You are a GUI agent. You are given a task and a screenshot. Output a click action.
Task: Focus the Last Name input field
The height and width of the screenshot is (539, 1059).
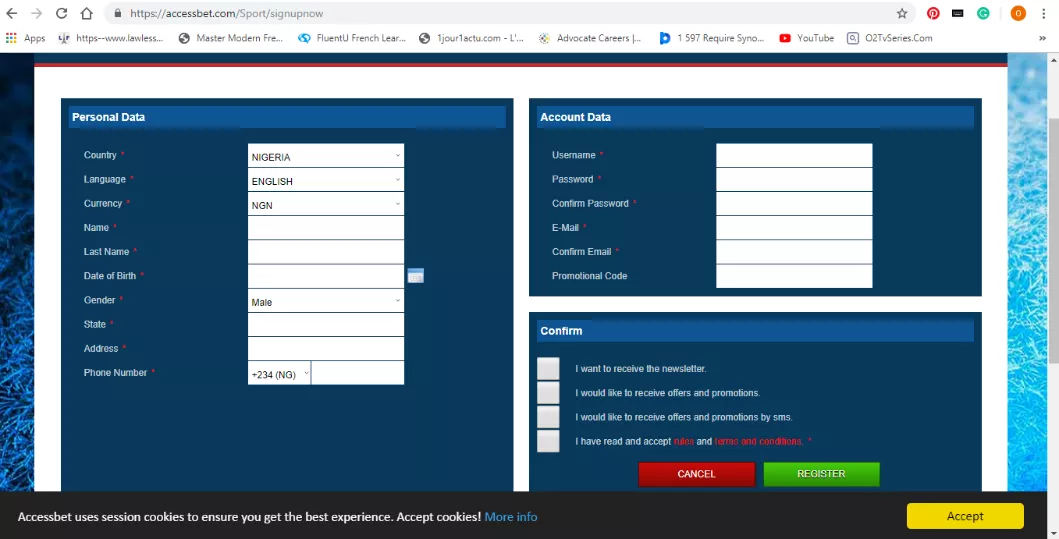pos(326,252)
